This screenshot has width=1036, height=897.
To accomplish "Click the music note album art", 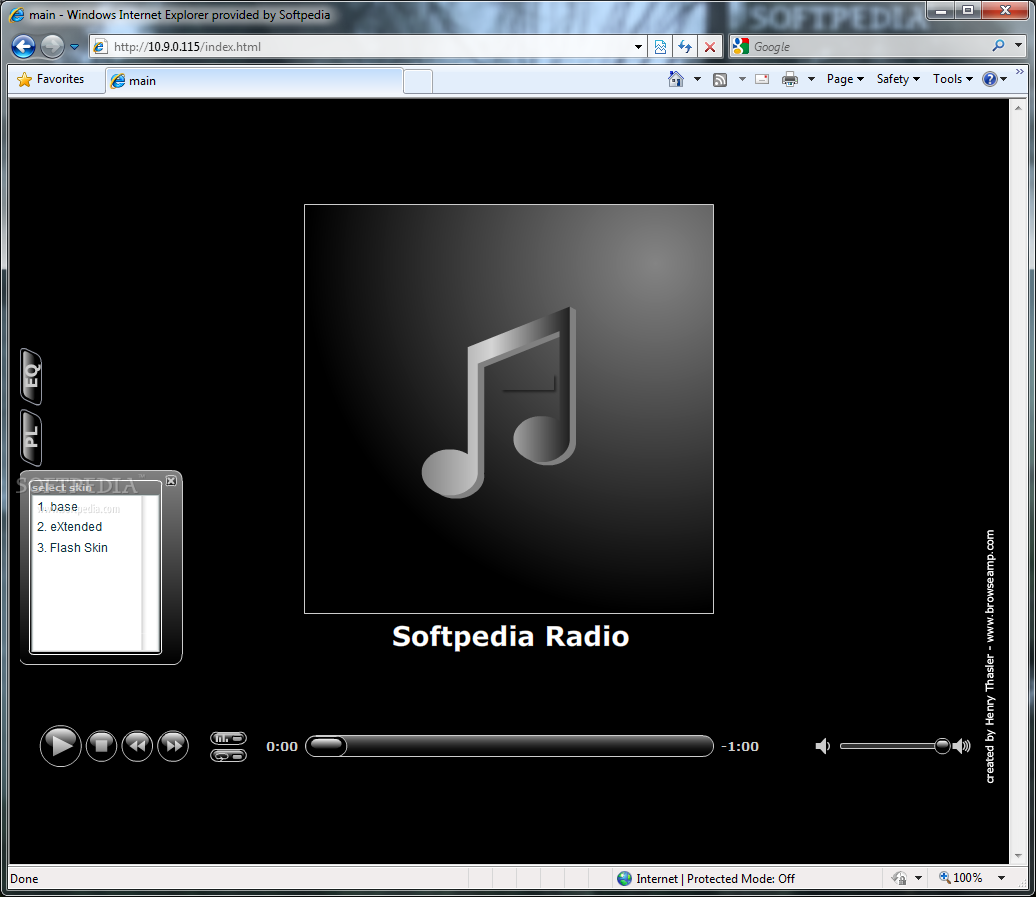I will 509,409.
